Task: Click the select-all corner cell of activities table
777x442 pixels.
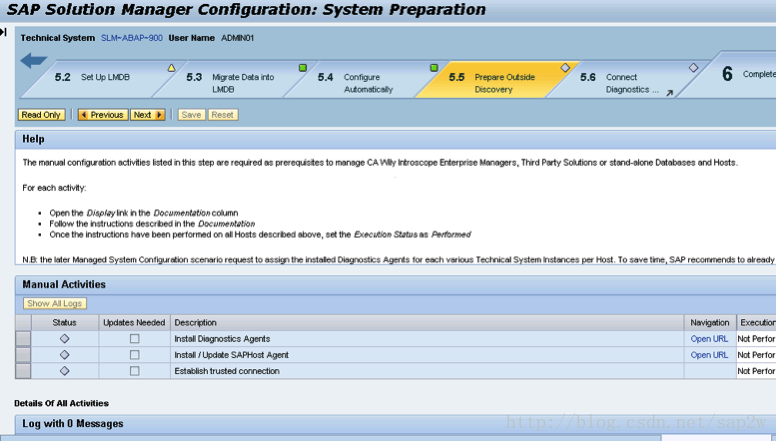Action: click(x=23, y=323)
